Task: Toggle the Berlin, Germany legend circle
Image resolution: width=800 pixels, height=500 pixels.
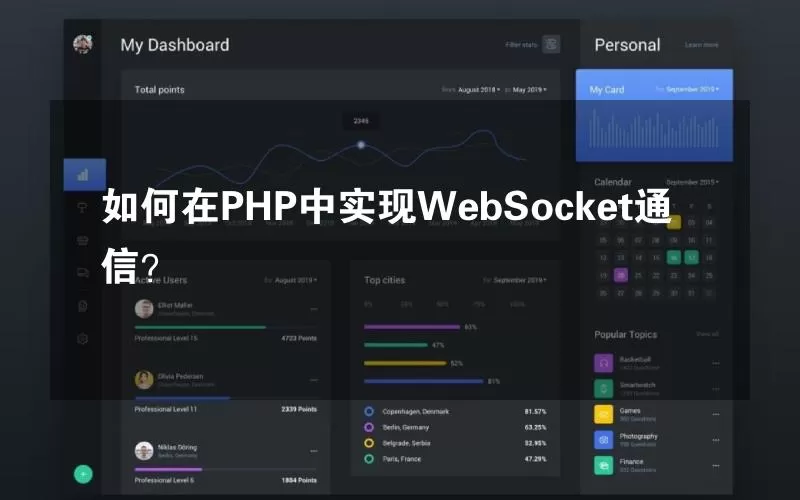Action: [369, 427]
